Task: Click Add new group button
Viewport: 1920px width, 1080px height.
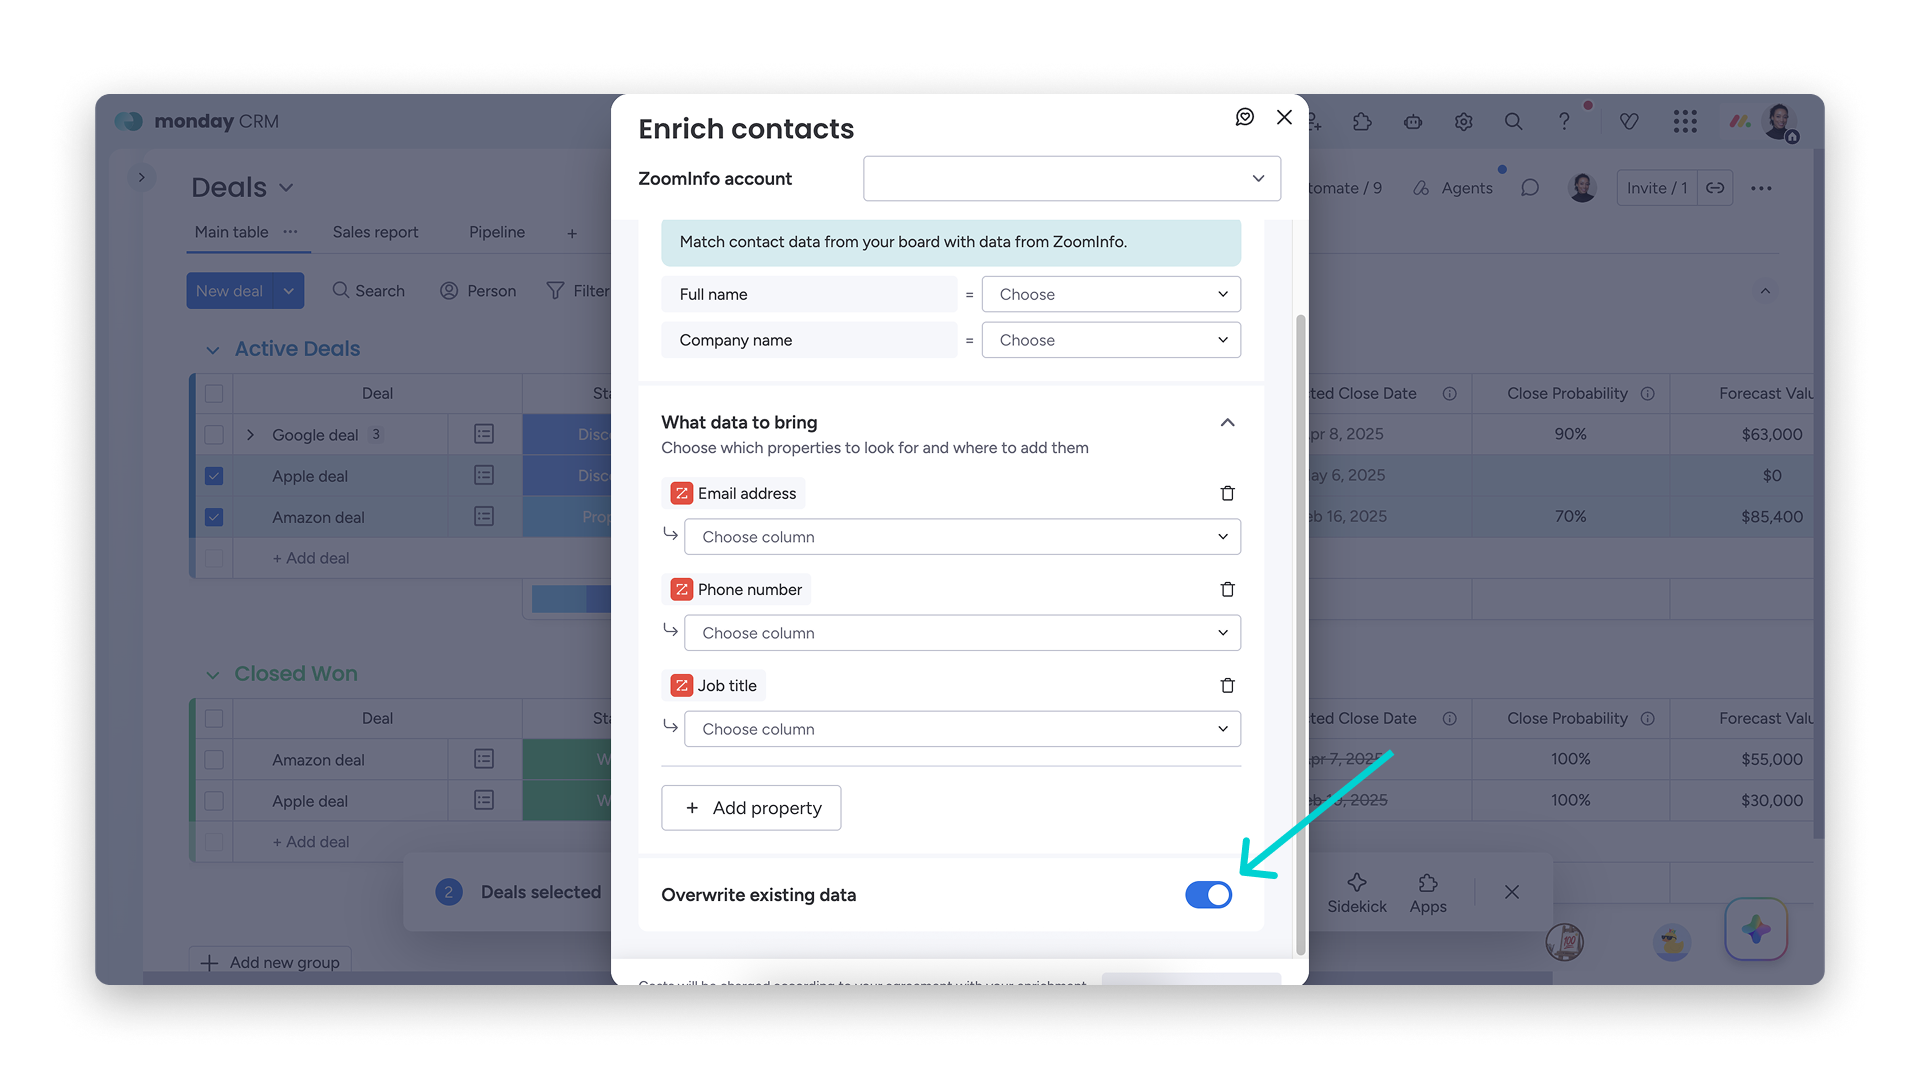Action: [x=270, y=962]
